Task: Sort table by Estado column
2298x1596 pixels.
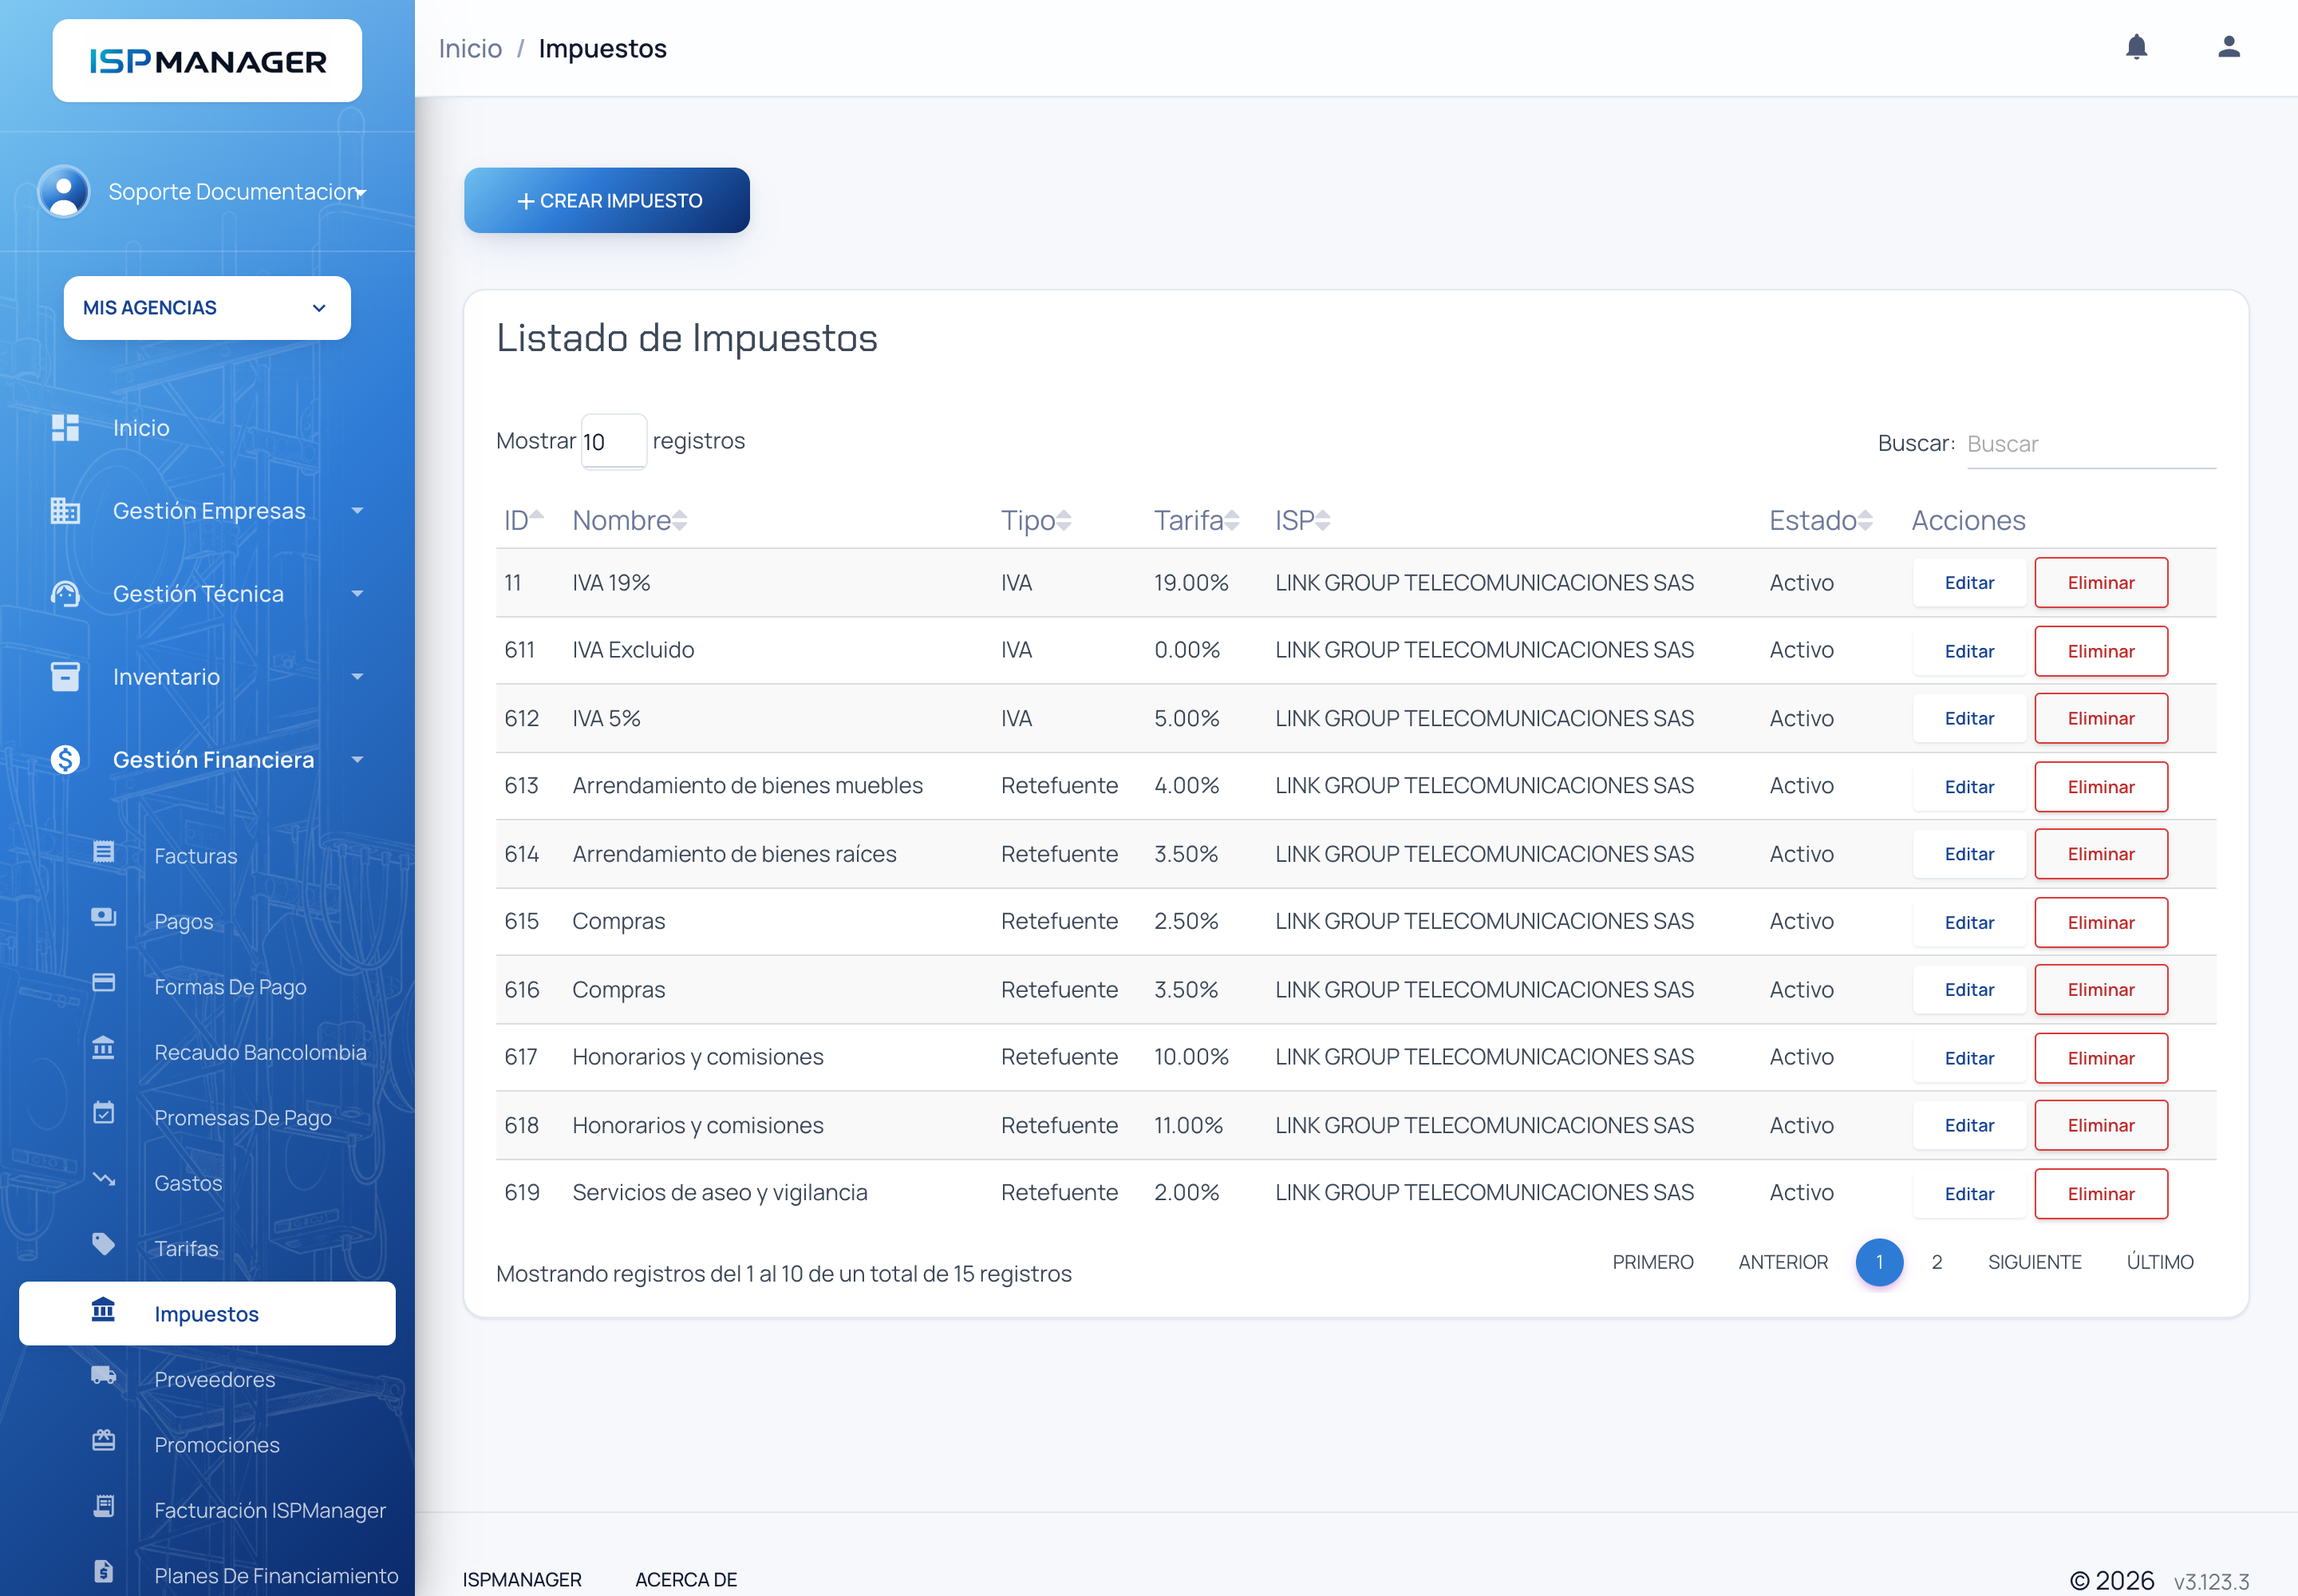Action: coord(1820,520)
